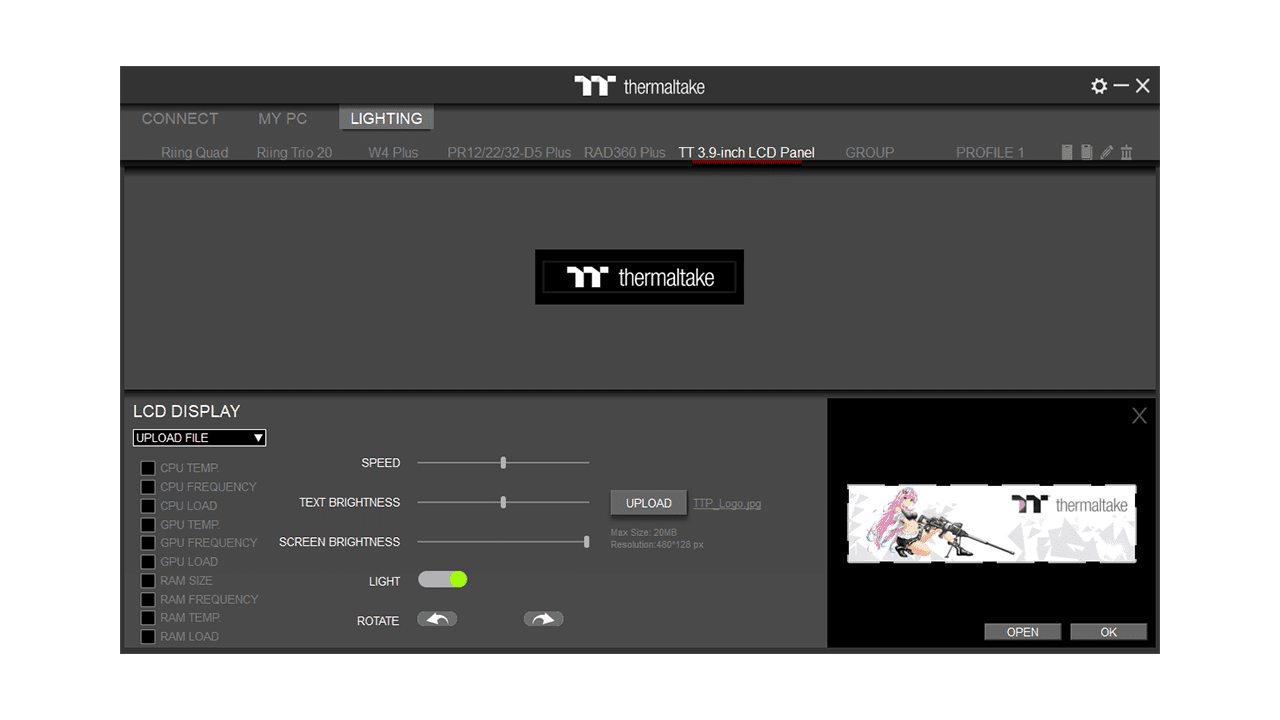This screenshot has height=720, width=1280.
Task: Delete profile with the trash icon
Action: pyautogui.click(x=1127, y=152)
